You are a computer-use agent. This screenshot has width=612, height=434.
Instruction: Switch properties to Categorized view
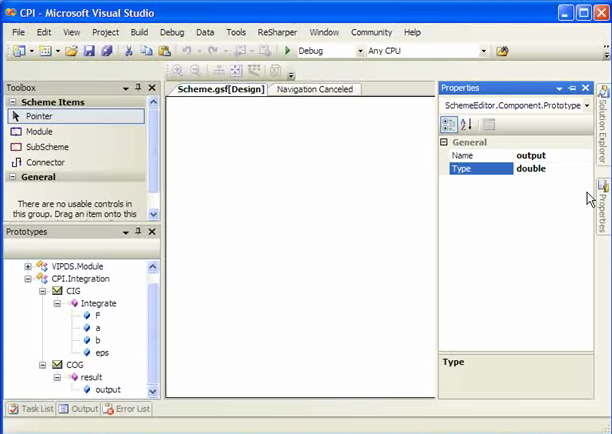pos(449,124)
